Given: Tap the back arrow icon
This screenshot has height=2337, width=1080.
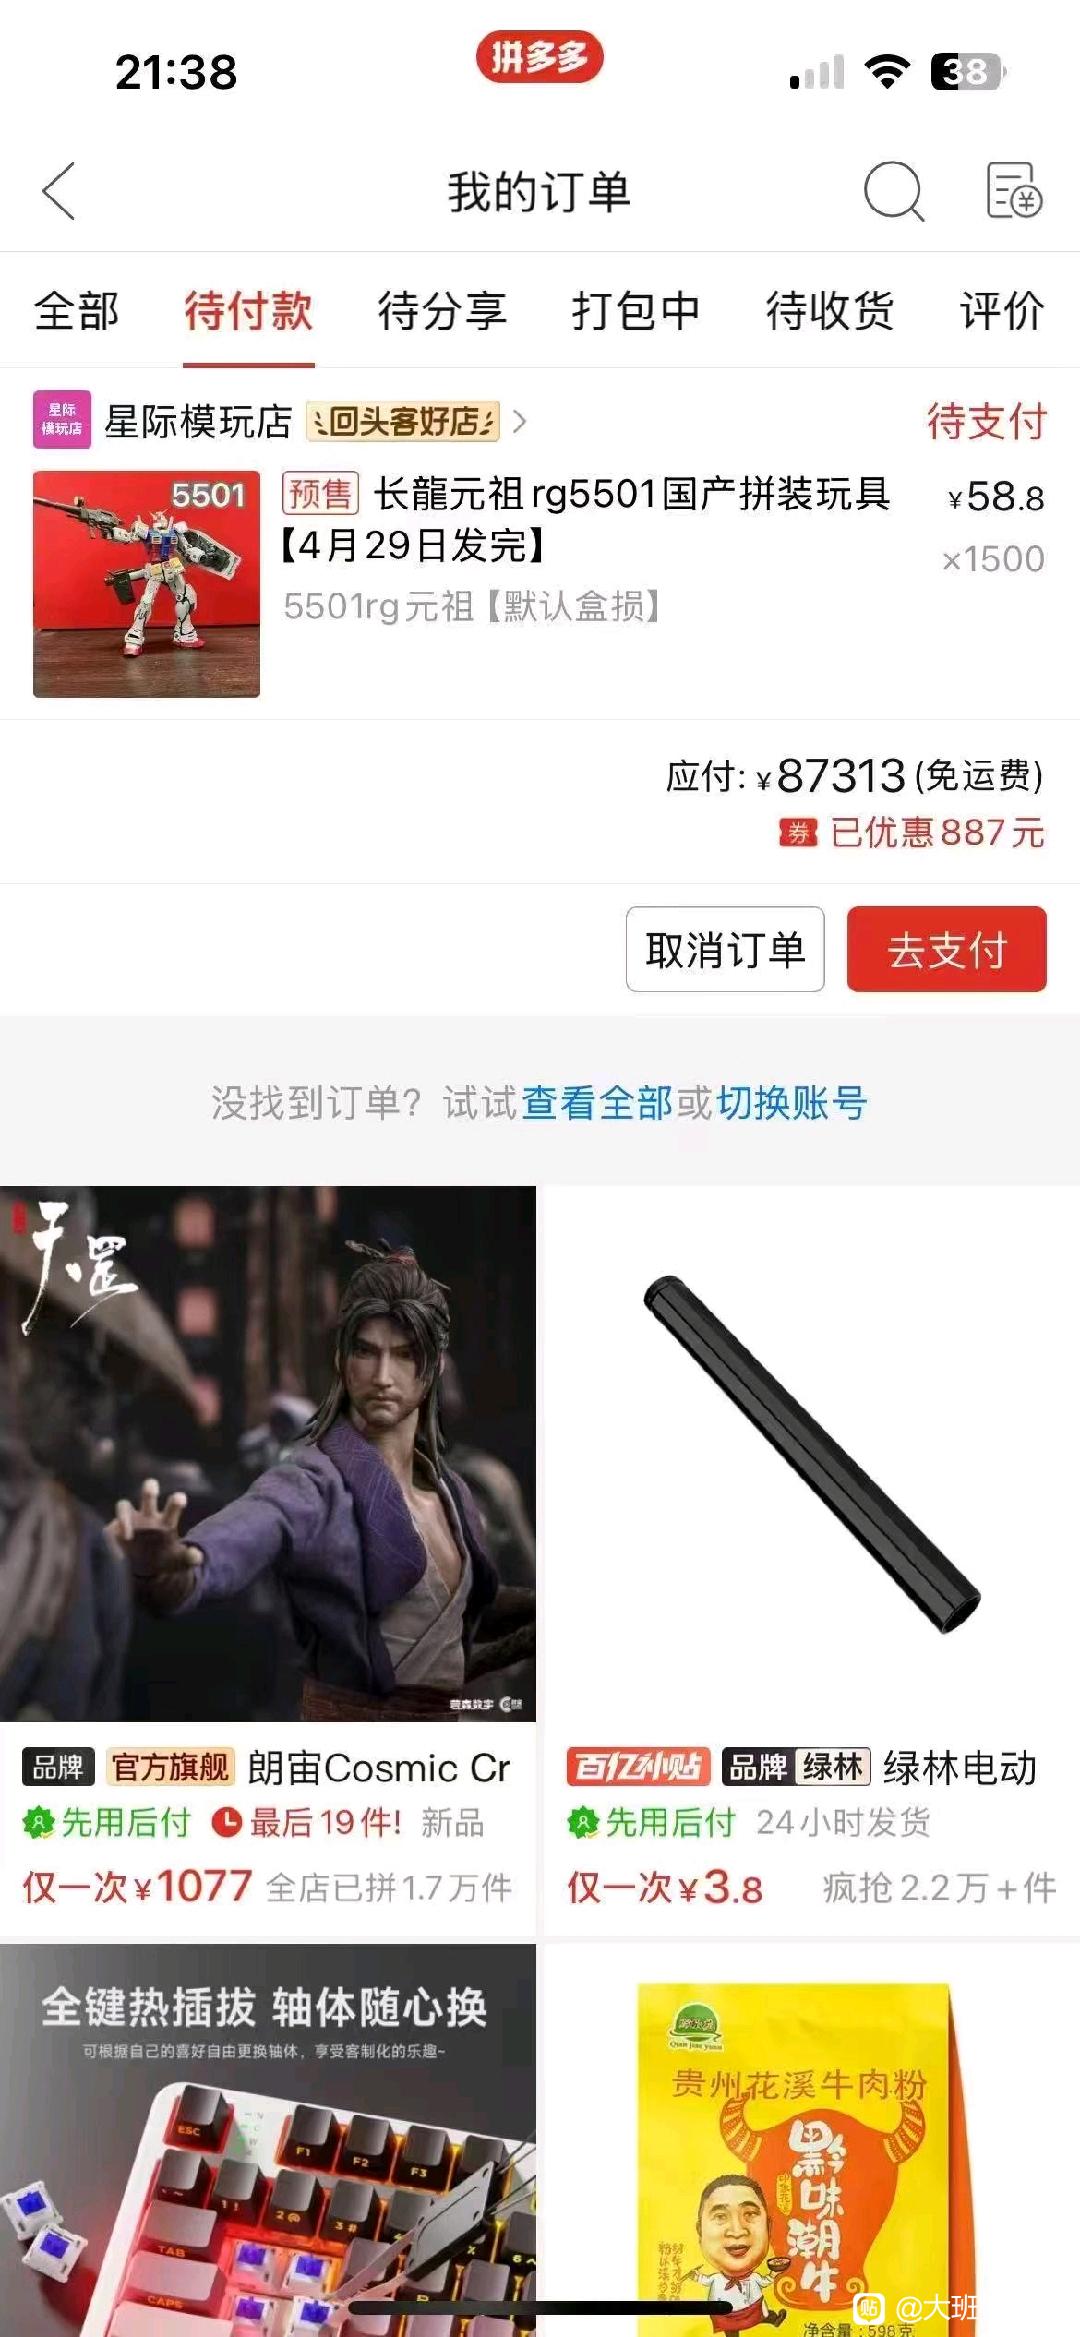Looking at the screenshot, I should (x=59, y=191).
